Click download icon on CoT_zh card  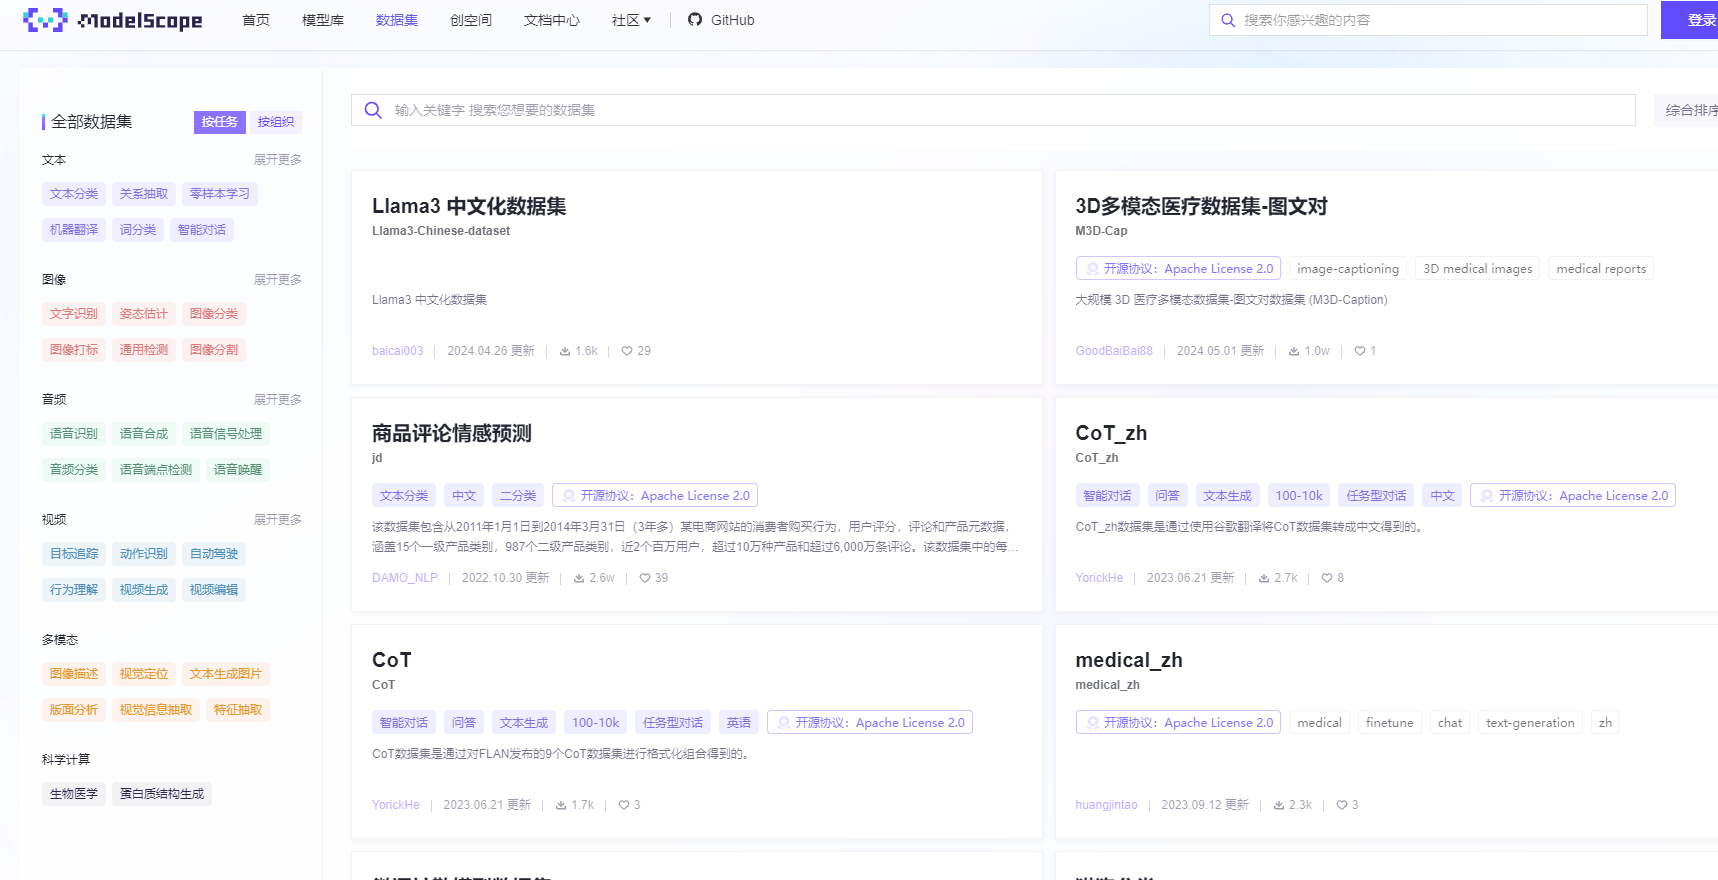point(1264,578)
